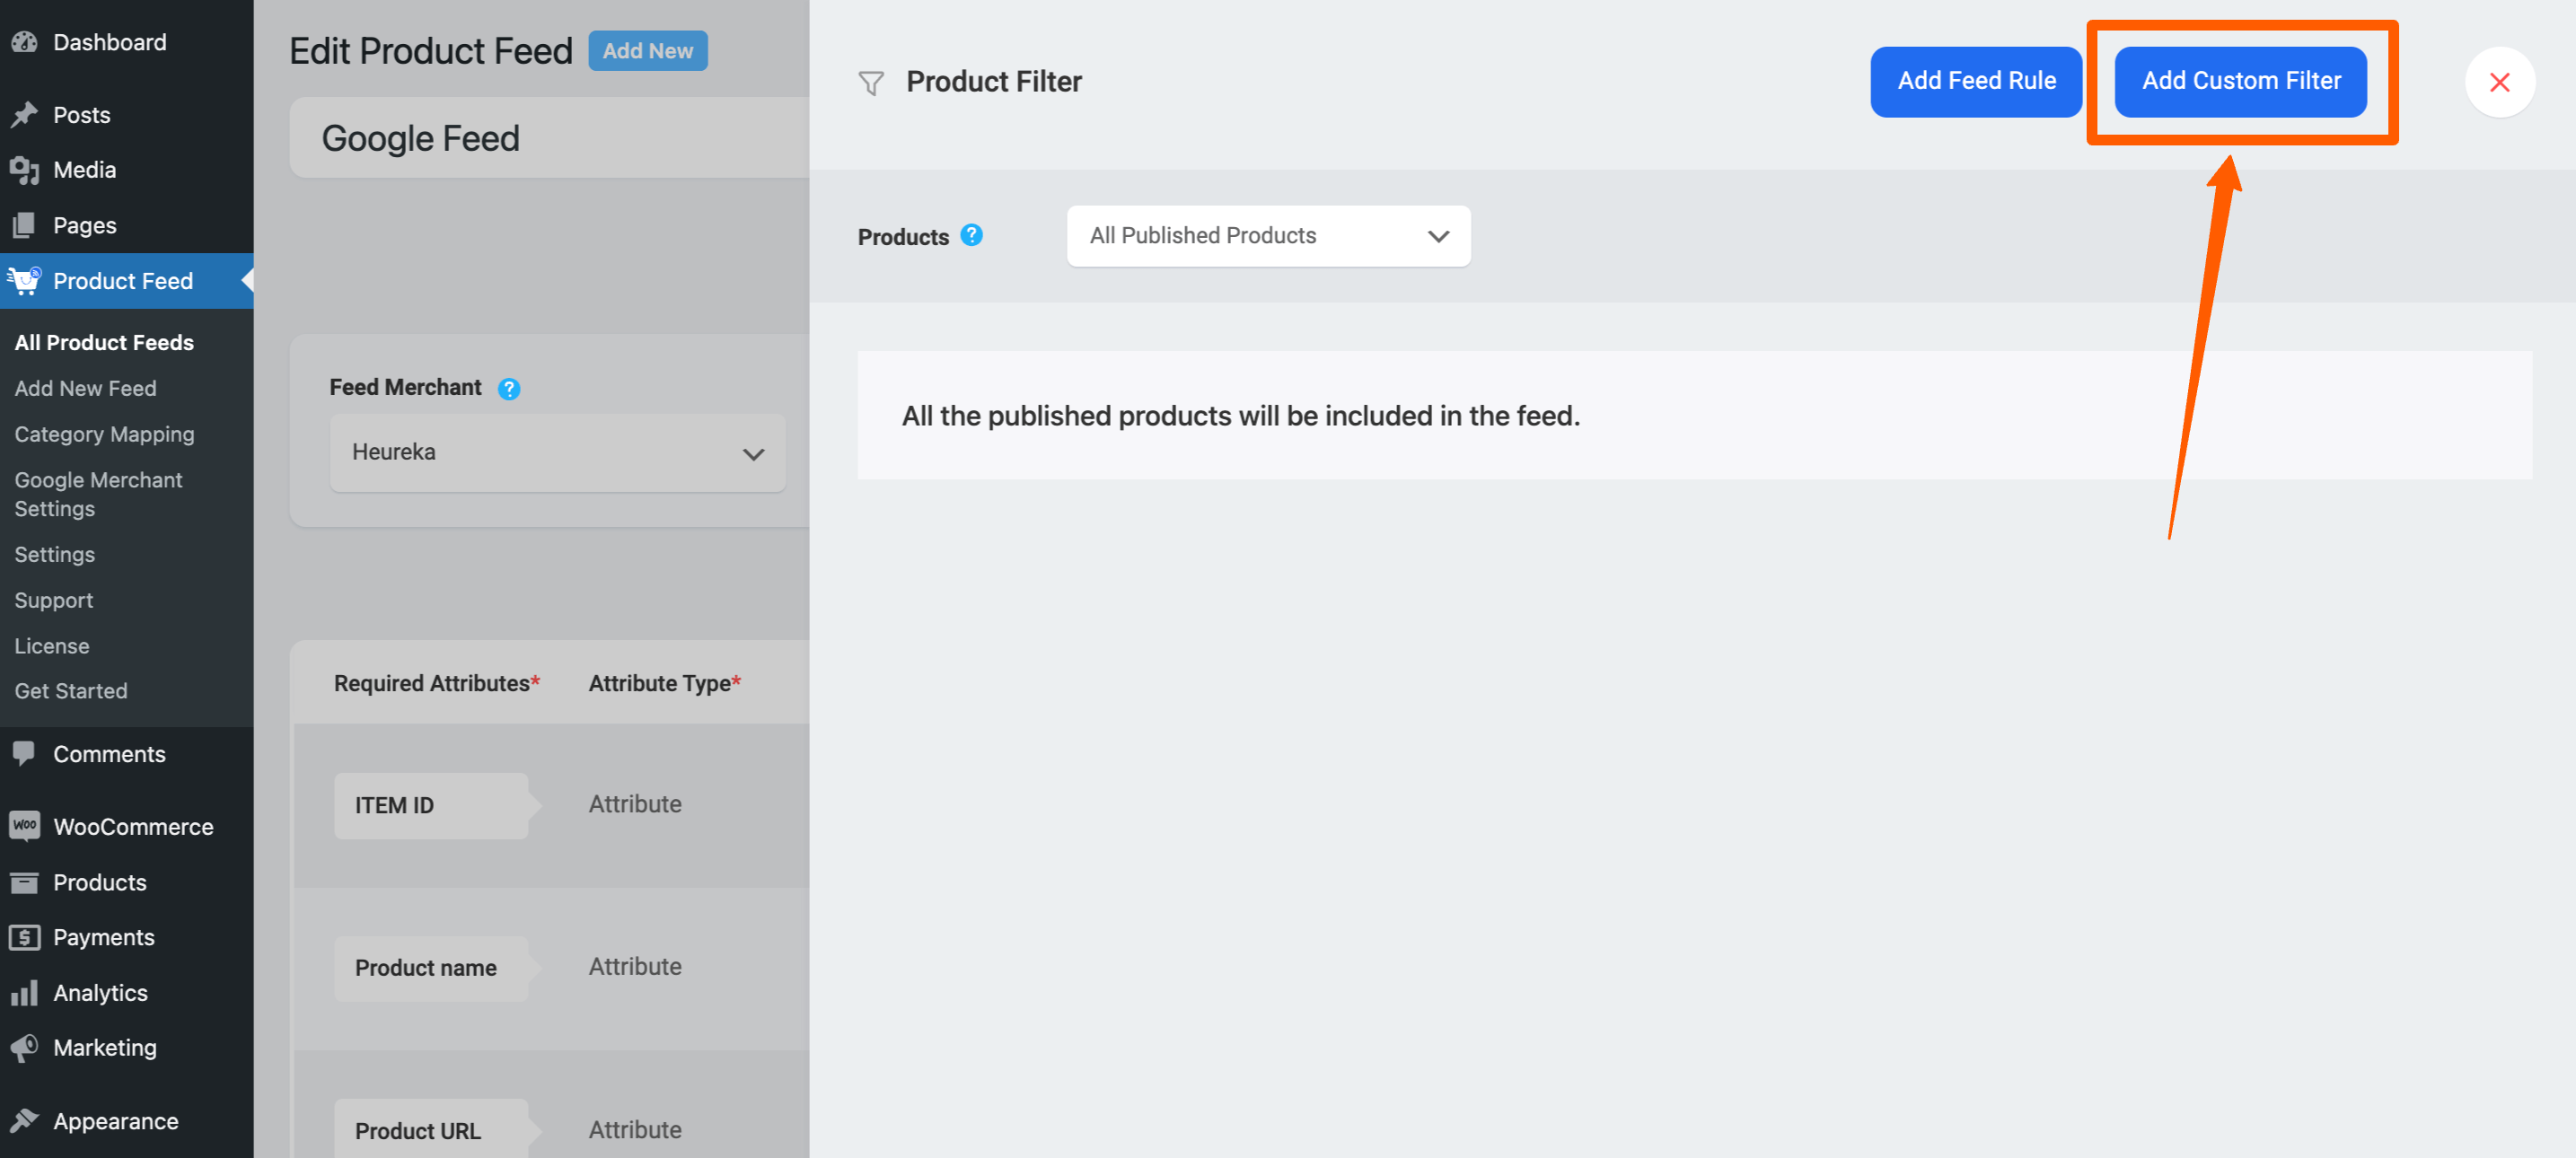
Task: Click the Add New feed button
Action: (x=647, y=51)
